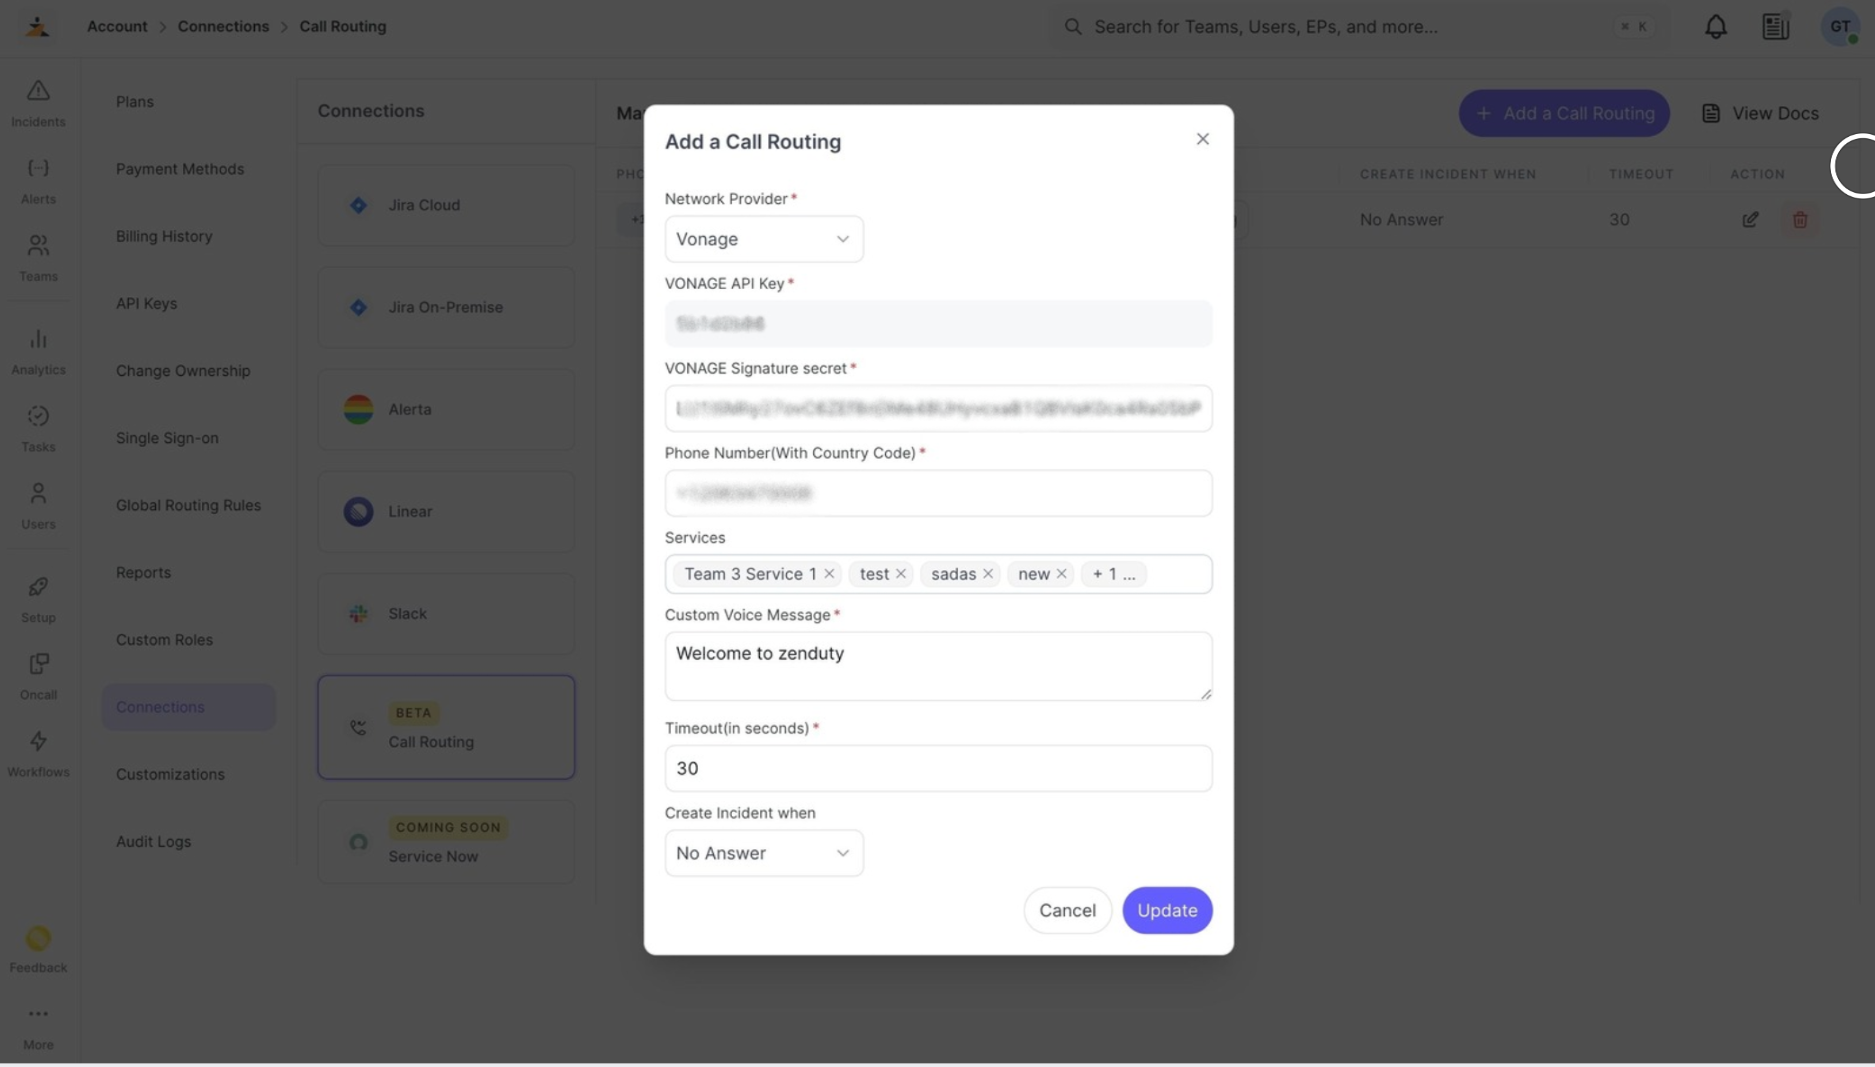The height and width of the screenshot is (1067, 1875).
Task: Click the Timeout in seconds field
Action: pos(938,768)
